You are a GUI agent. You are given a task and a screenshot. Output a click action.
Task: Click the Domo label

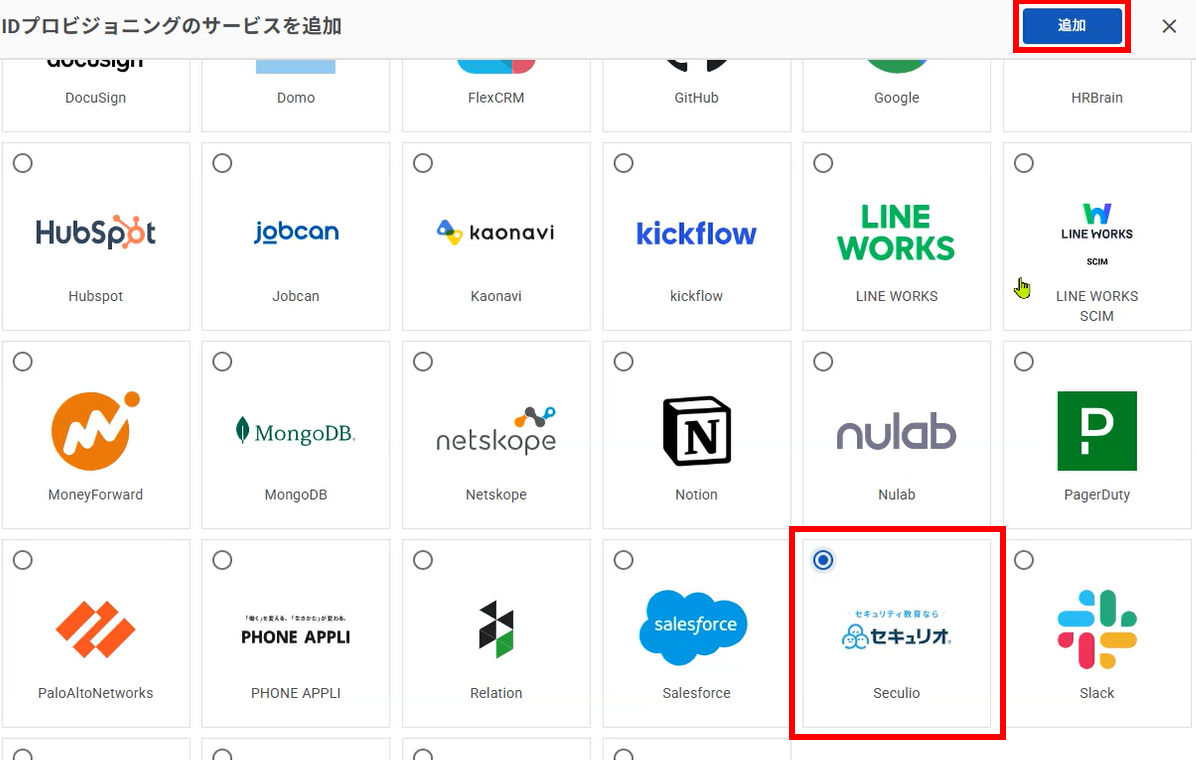coord(296,98)
